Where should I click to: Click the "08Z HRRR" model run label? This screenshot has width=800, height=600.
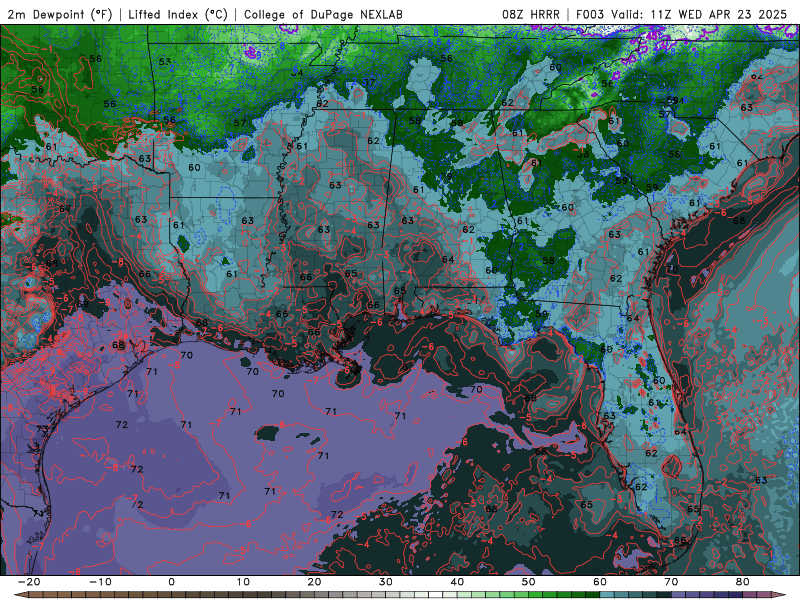(x=531, y=14)
